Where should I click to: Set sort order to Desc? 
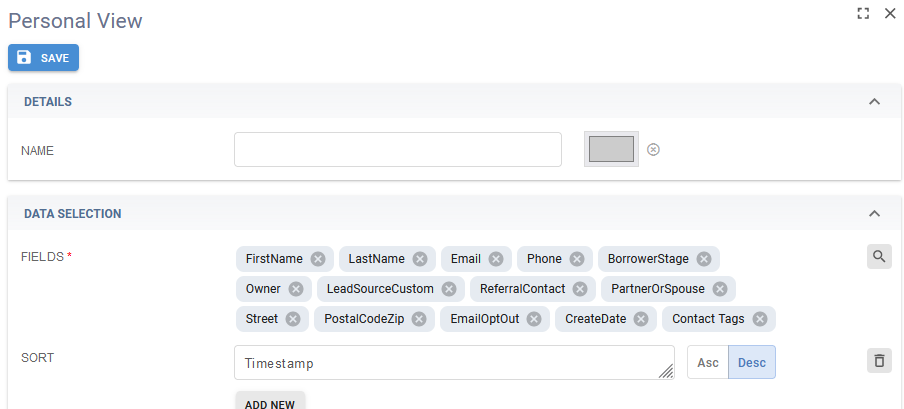(x=752, y=363)
